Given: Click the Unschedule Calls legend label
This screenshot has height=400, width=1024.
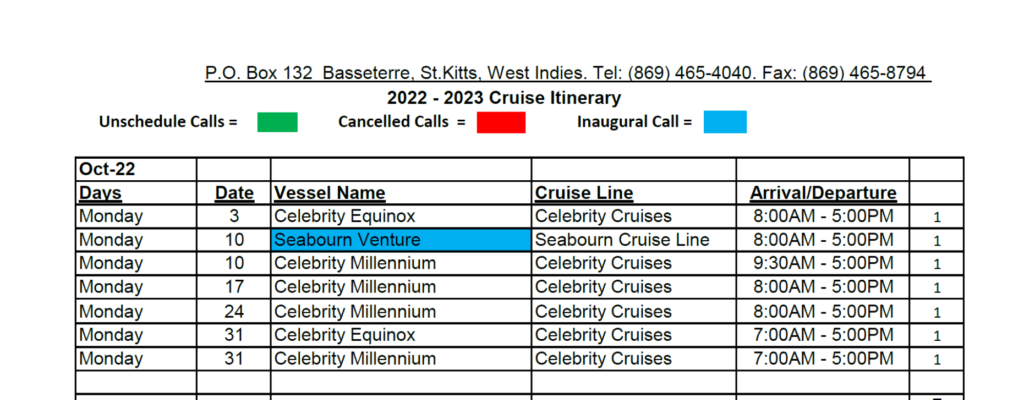Looking at the screenshot, I should click(x=167, y=122).
